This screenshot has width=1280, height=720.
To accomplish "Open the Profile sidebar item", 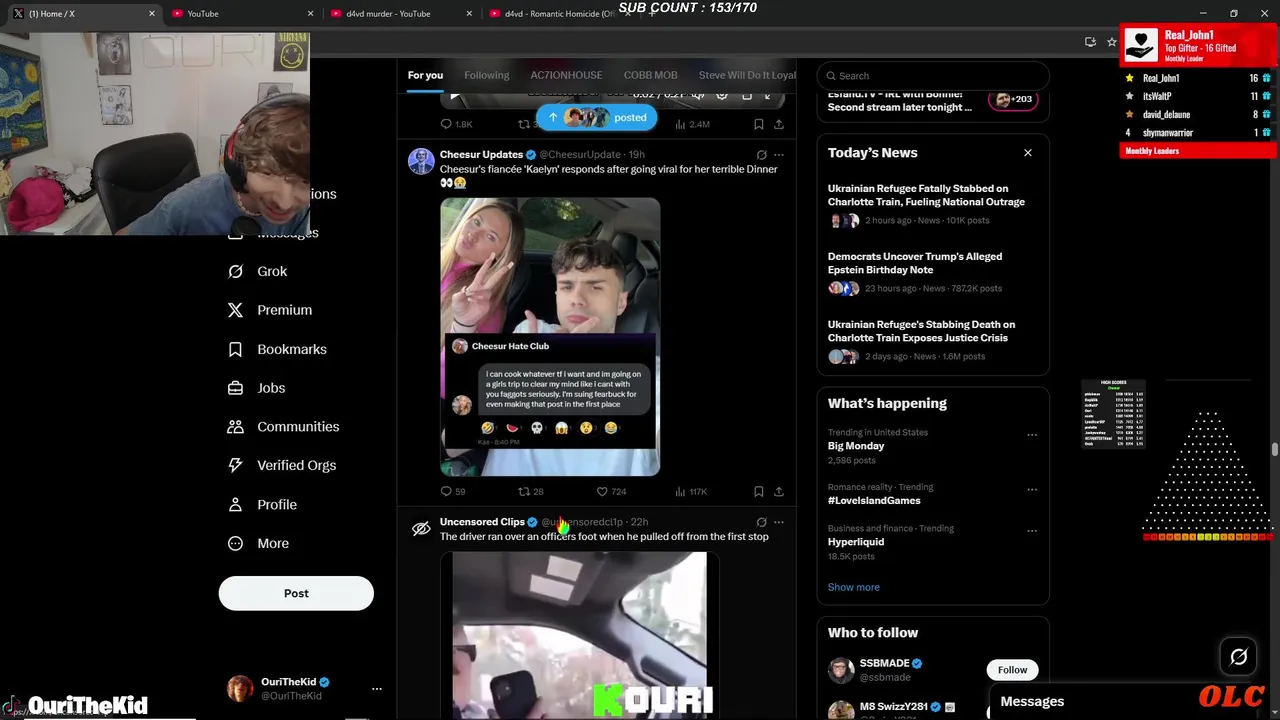I will 263,504.
